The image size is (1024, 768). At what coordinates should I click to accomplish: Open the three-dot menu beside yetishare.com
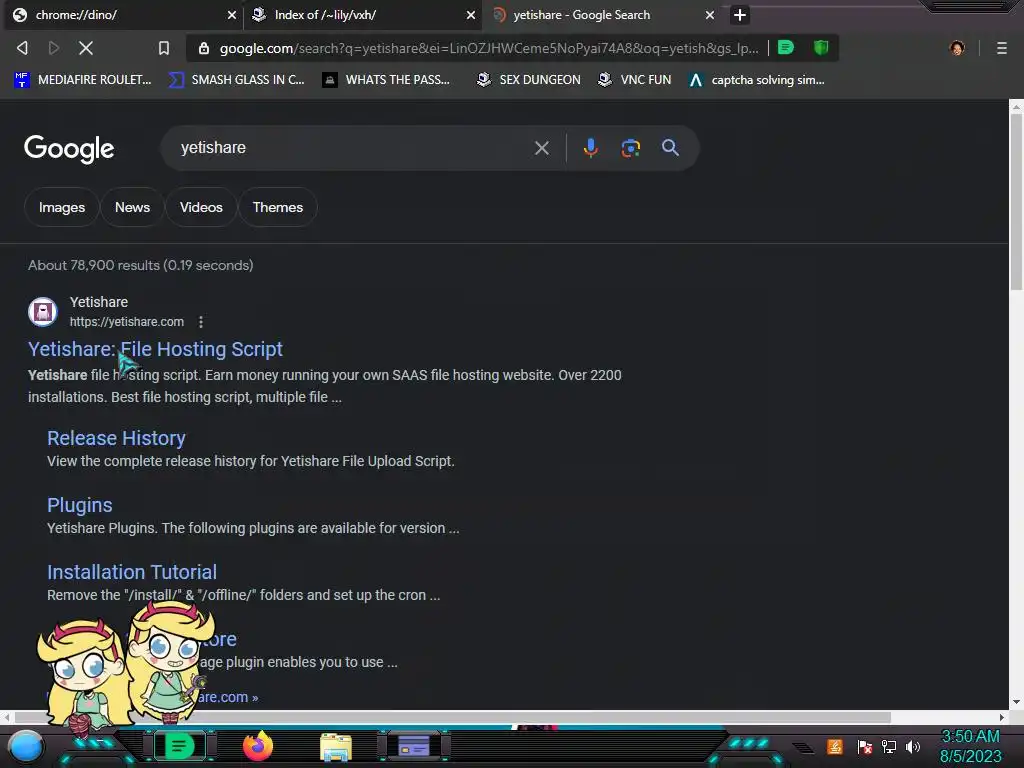pyautogui.click(x=200, y=322)
